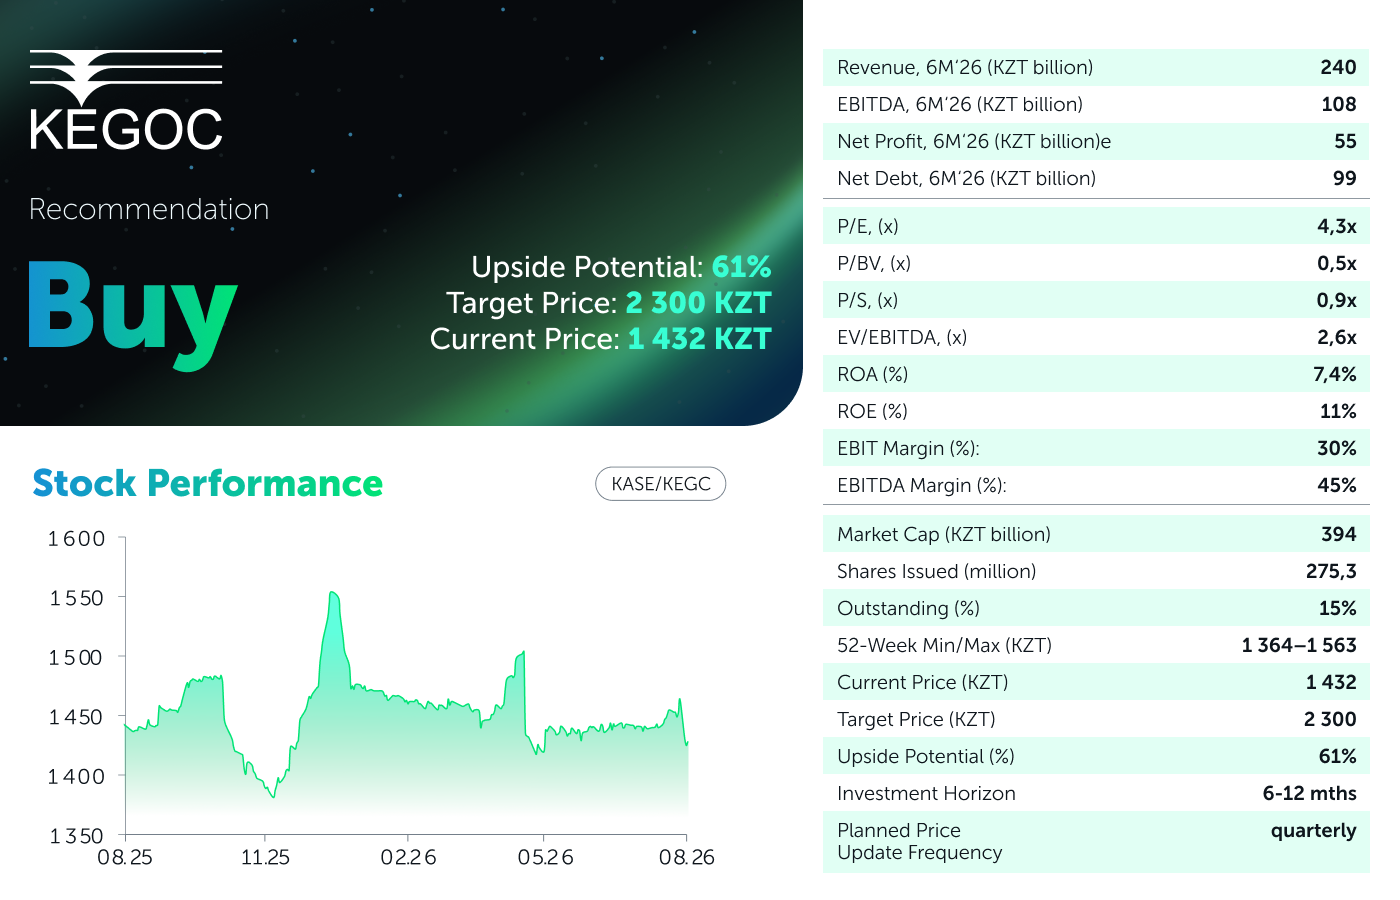Click the Shares Issued value 275,3

1331,571
